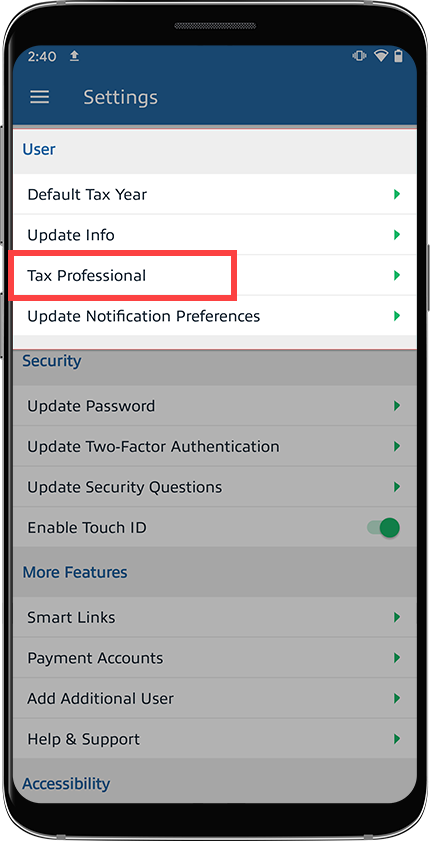Tap the Accessibility section header

[66, 784]
